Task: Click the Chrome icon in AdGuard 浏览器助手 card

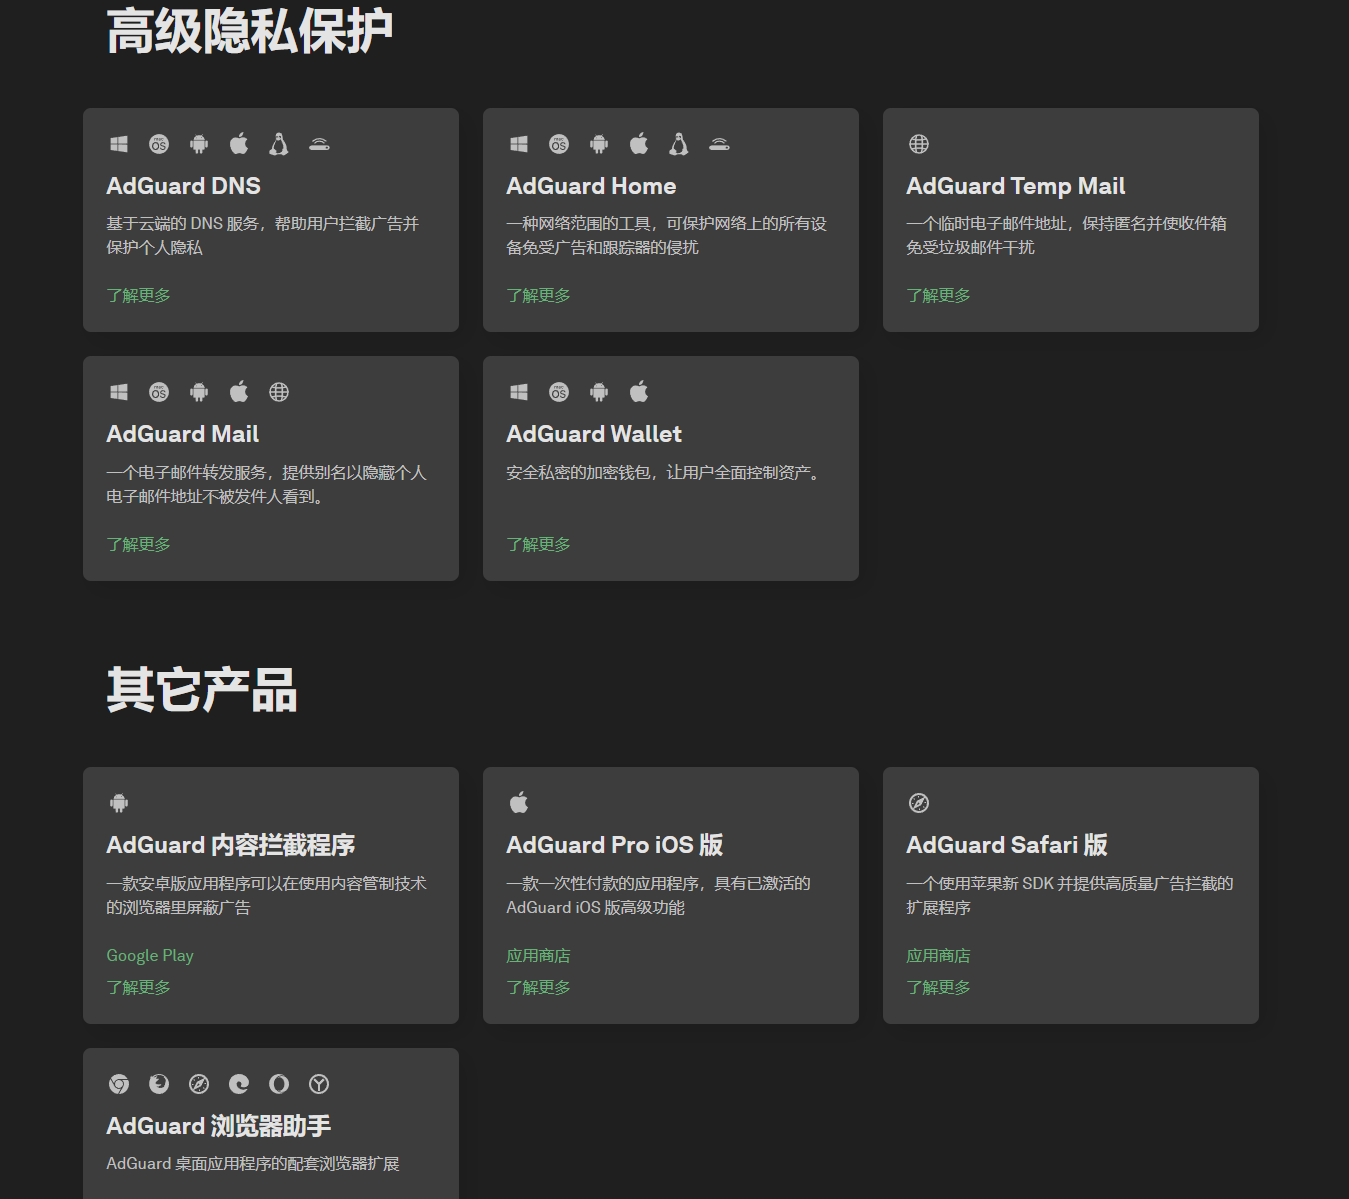Action: [119, 1084]
